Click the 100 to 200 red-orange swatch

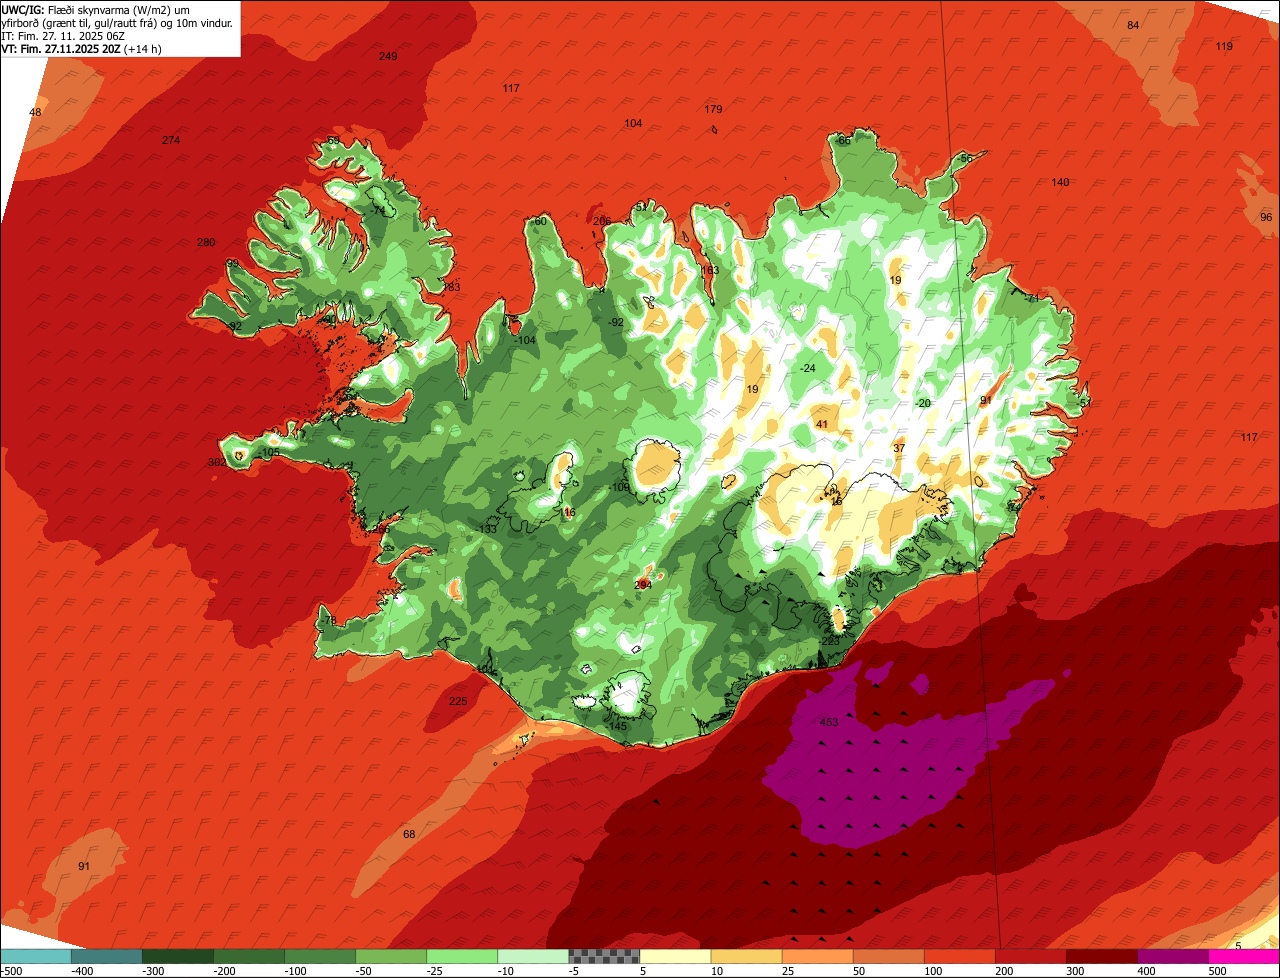click(x=959, y=956)
